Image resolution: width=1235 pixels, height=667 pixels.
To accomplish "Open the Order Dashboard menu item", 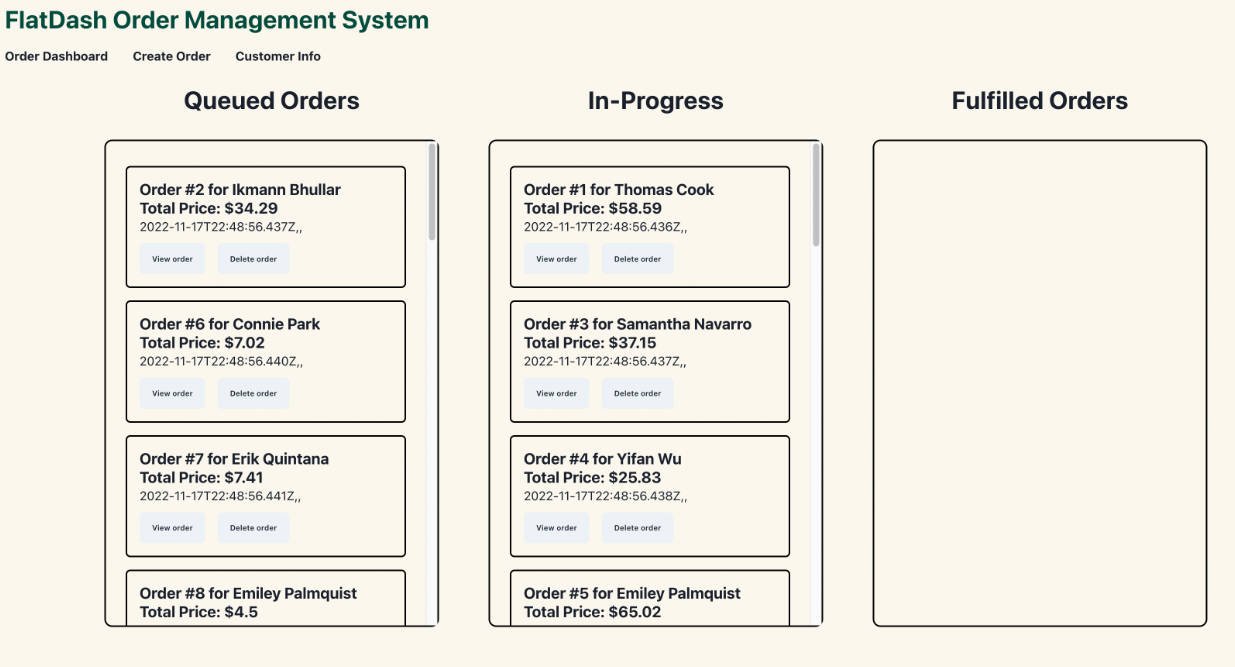I will [56, 57].
